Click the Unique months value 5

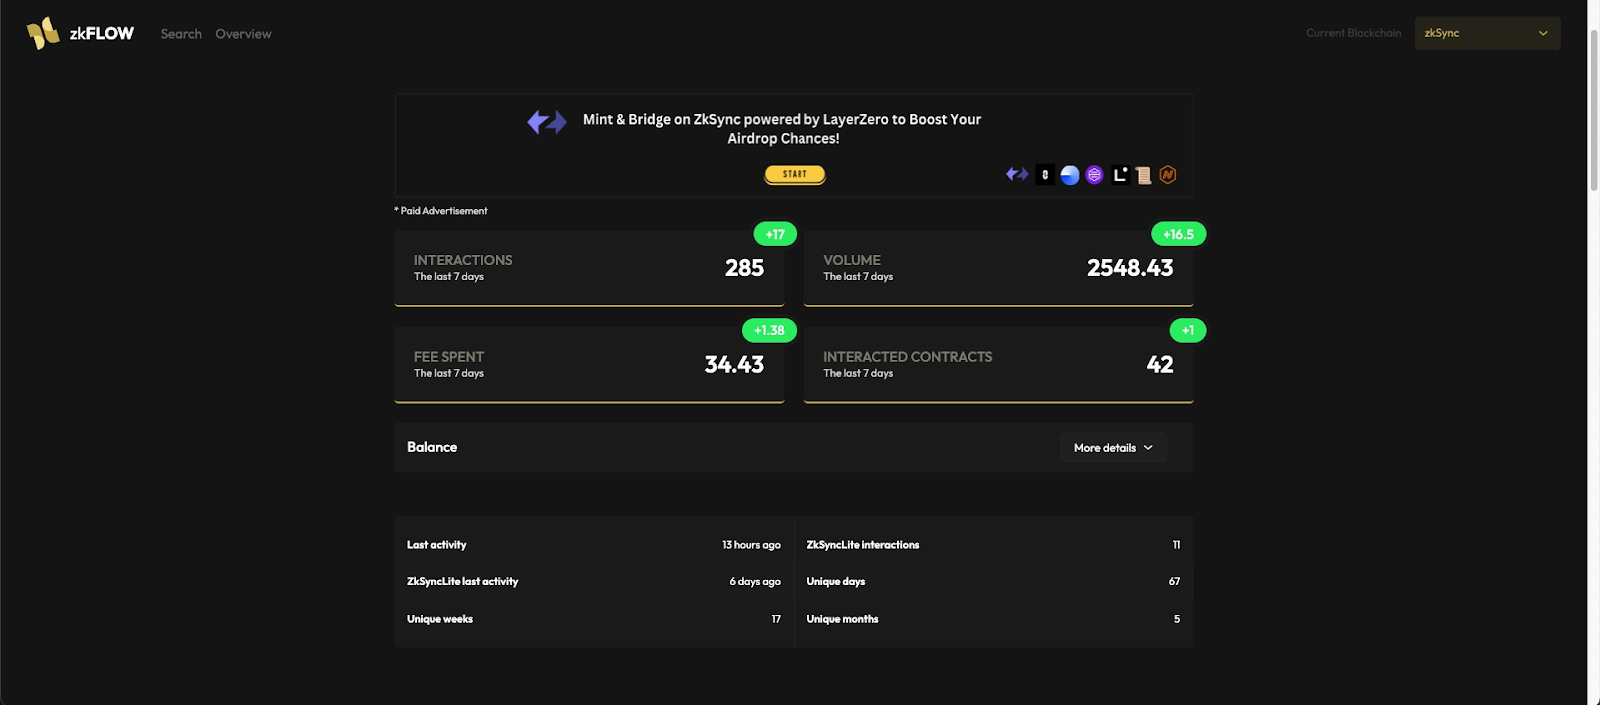1177,619
